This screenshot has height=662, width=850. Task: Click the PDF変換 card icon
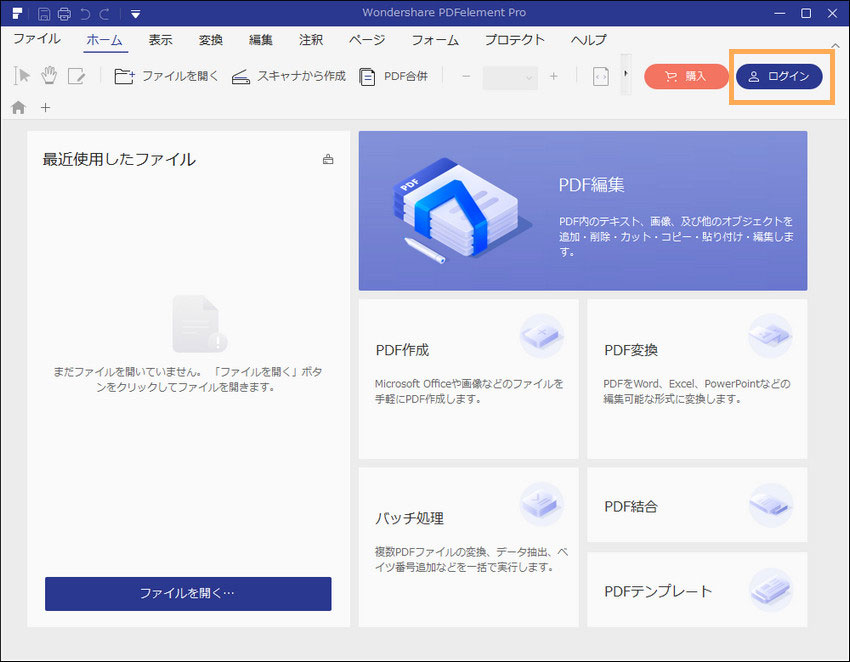point(770,336)
